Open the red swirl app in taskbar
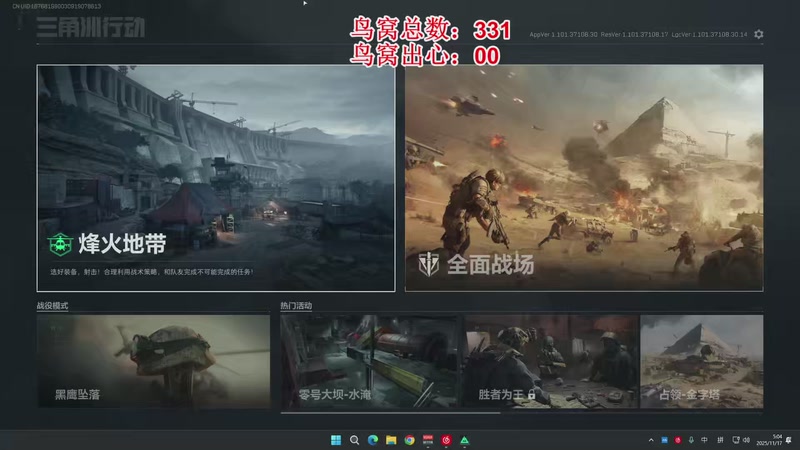Screen dimensions: 800x450 (x=446, y=440)
